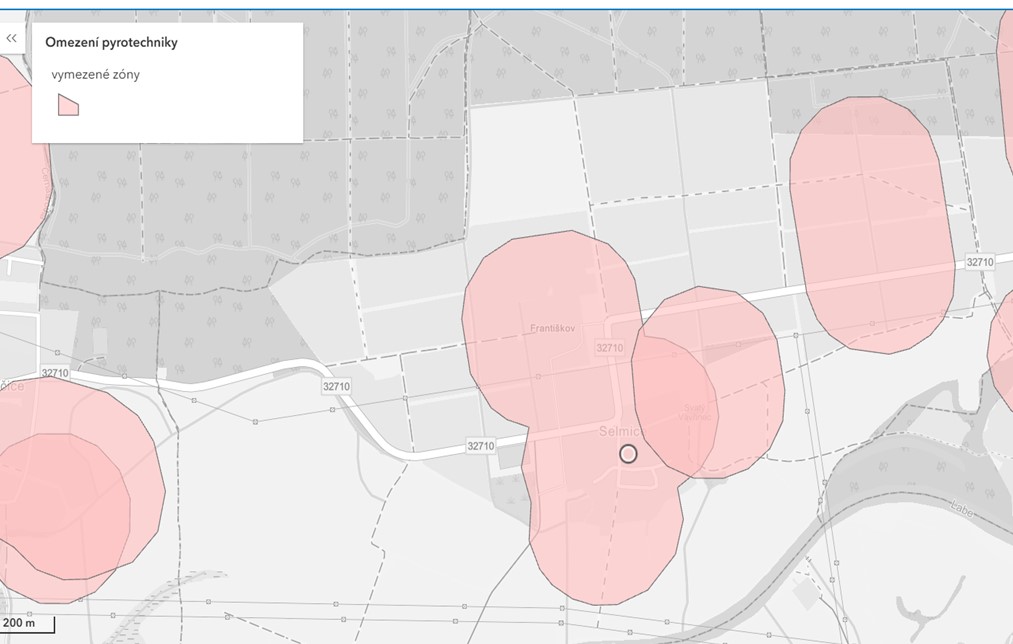
Task: Select the 'vymezené zóny' legend label
Action: point(95,74)
